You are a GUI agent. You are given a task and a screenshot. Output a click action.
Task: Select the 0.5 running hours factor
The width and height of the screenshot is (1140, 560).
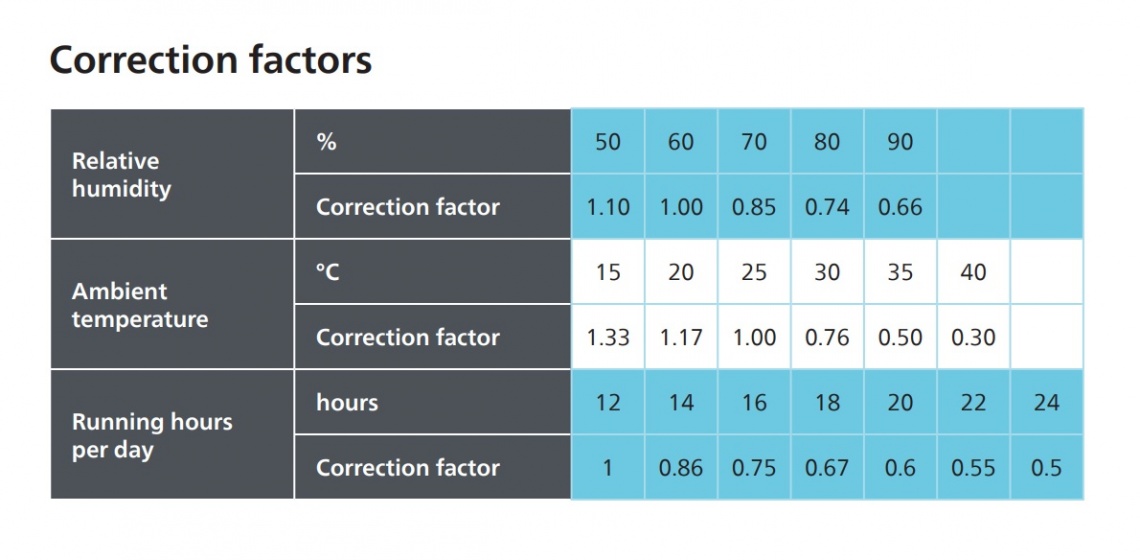(x=1046, y=468)
